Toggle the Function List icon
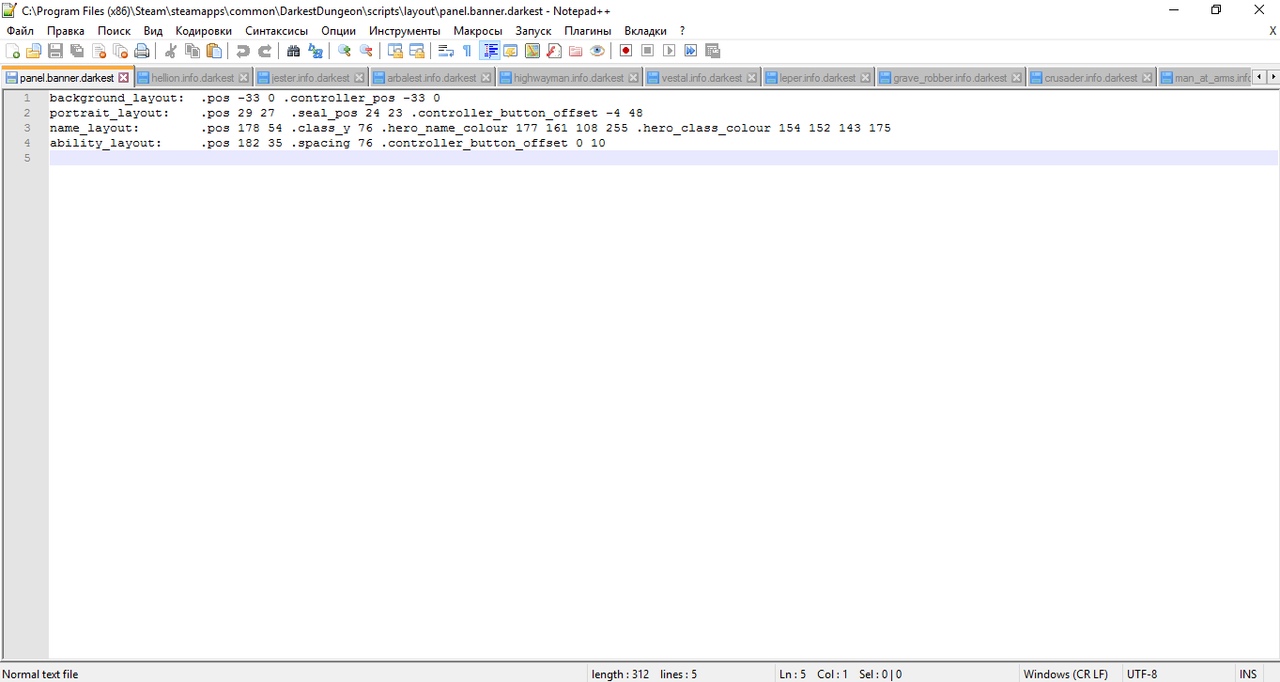1280x682 pixels. click(x=554, y=51)
